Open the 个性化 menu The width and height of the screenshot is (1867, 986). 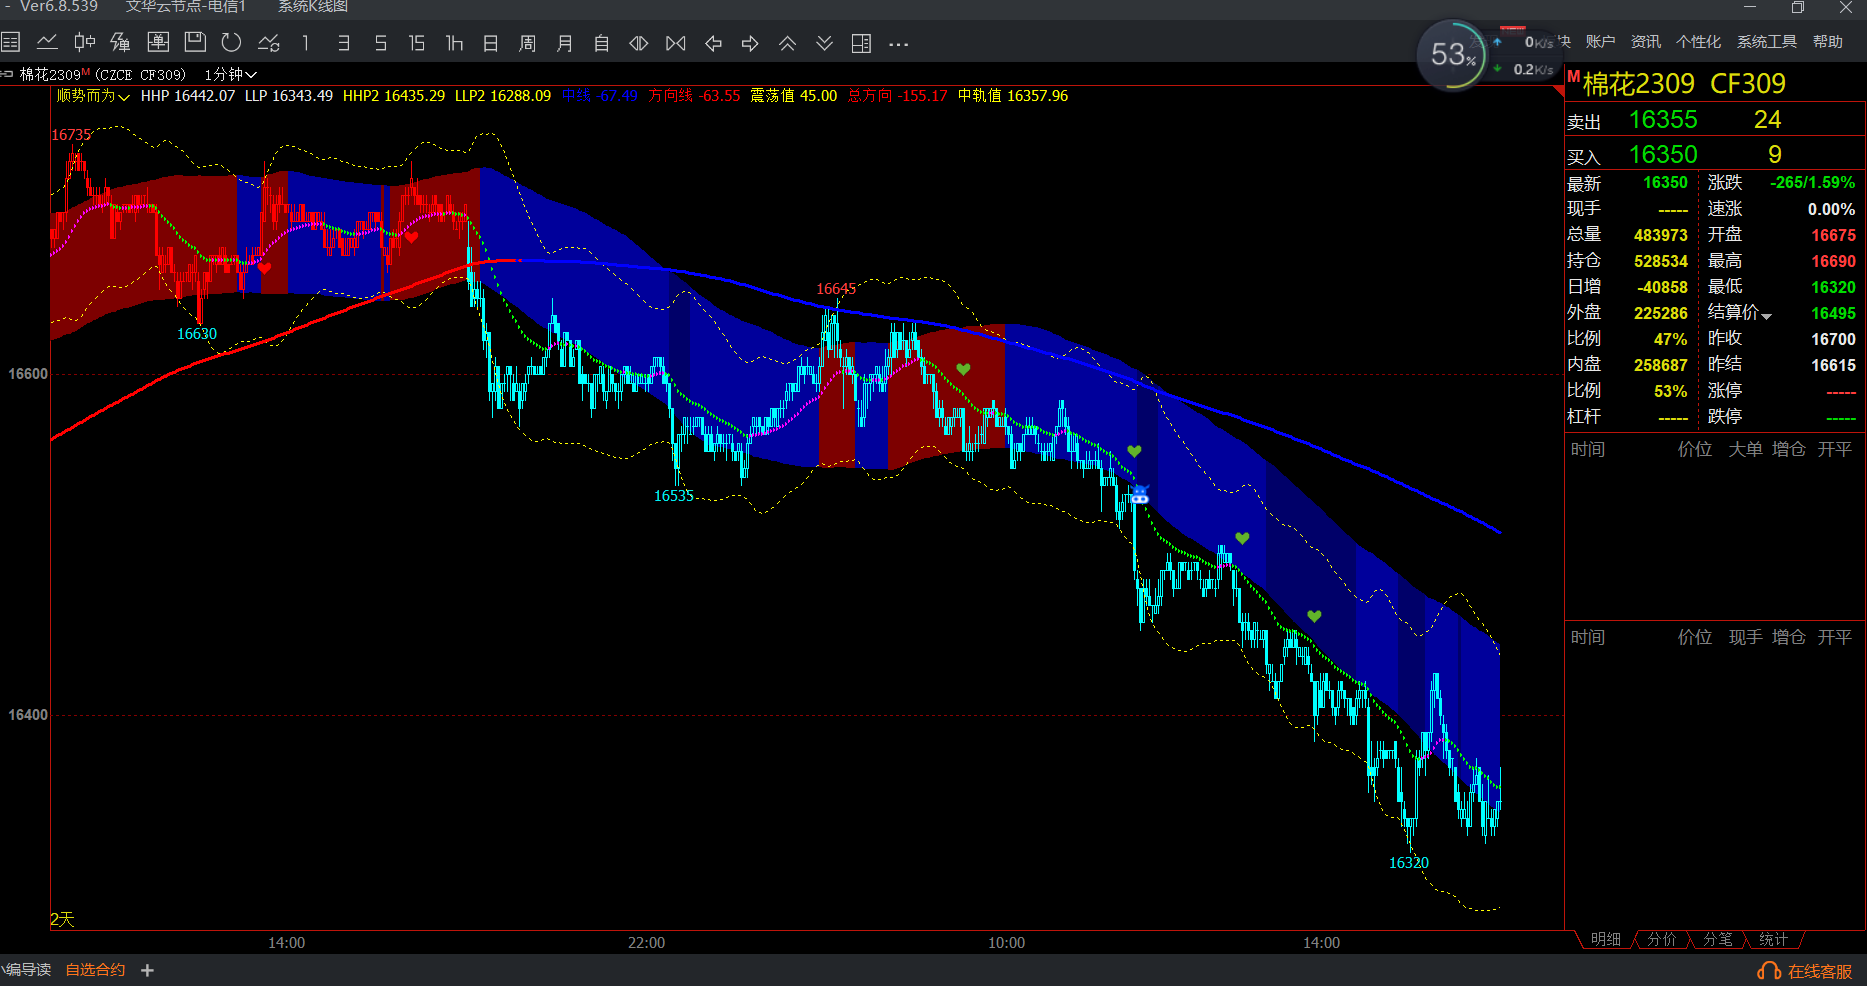click(x=1698, y=41)
